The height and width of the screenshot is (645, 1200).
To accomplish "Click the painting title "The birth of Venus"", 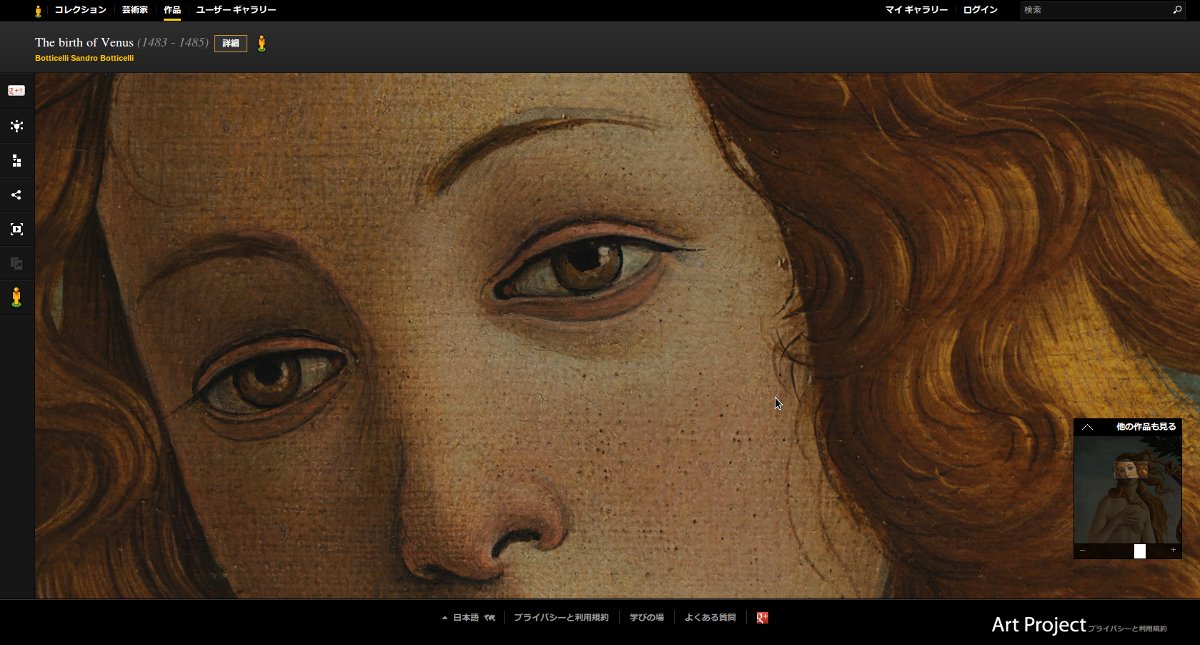I will coord(84,43).
